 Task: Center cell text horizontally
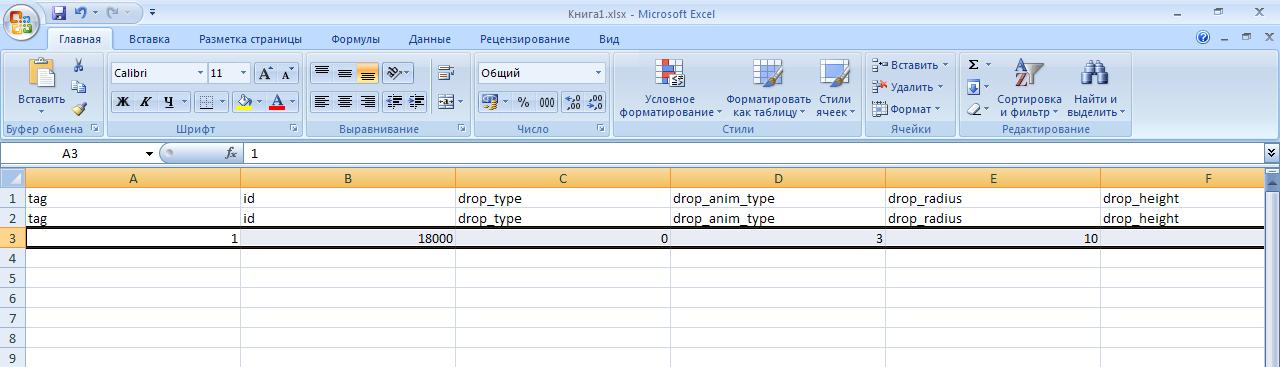coord(345,102)
